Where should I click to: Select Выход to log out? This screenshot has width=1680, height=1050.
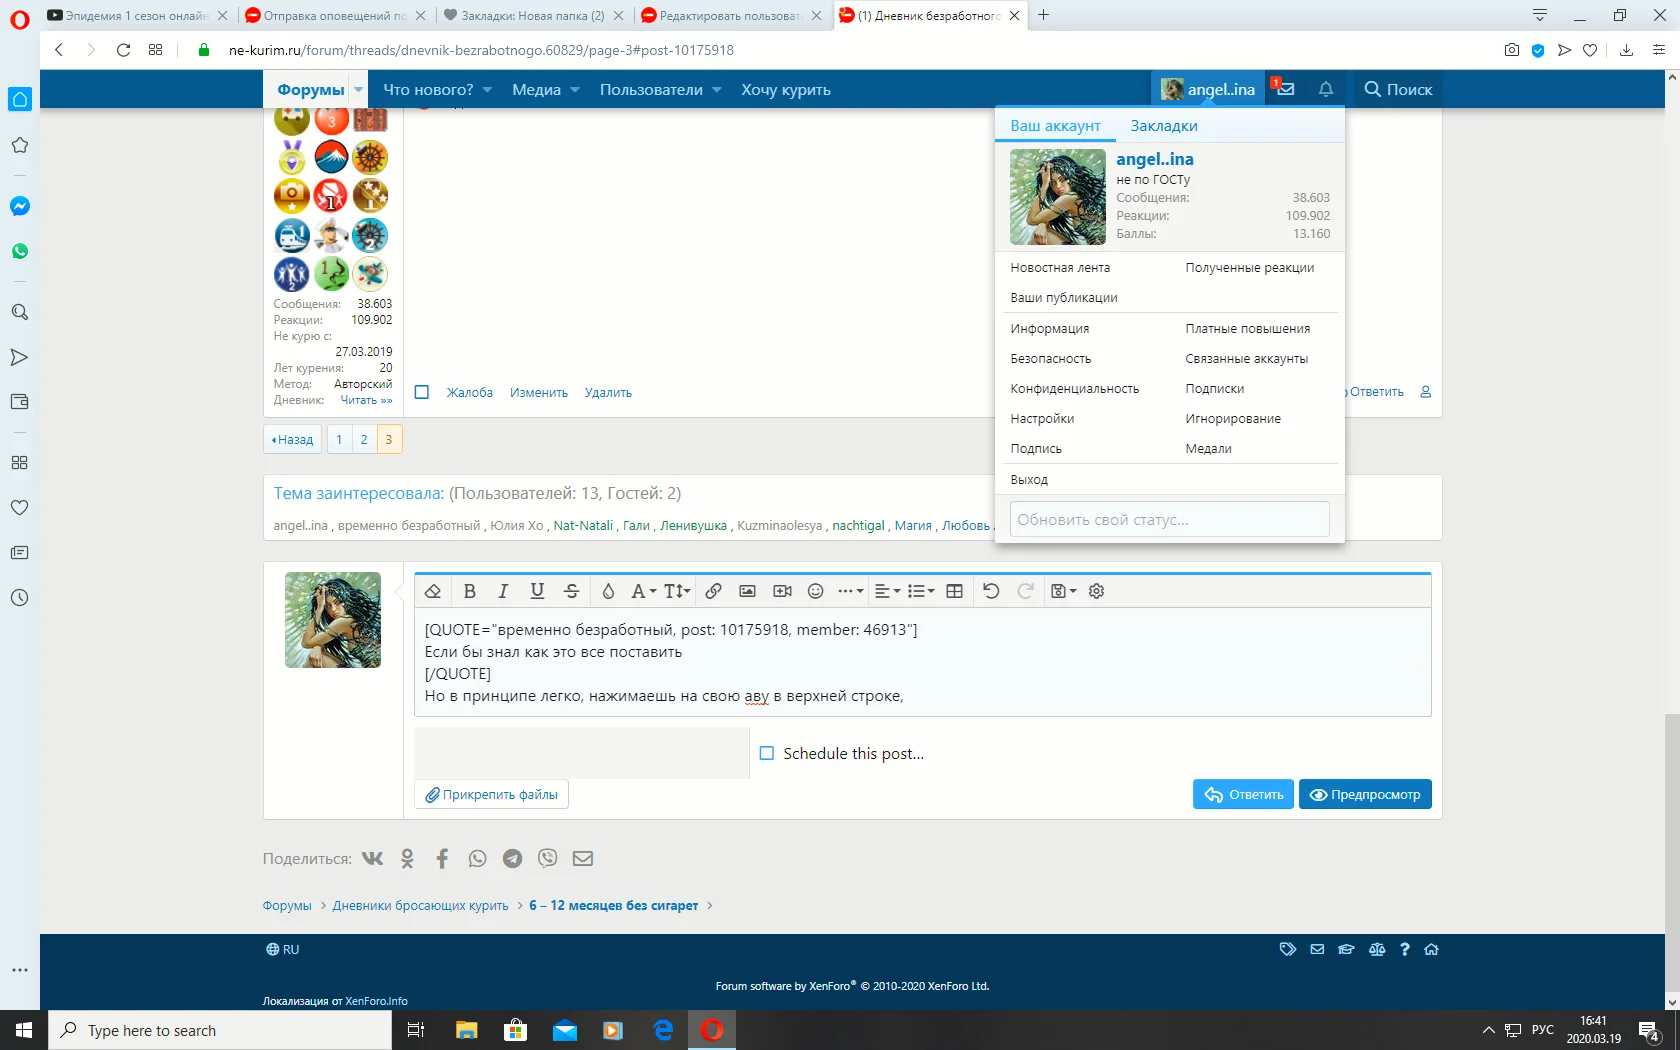click(x=1029, y=480)
